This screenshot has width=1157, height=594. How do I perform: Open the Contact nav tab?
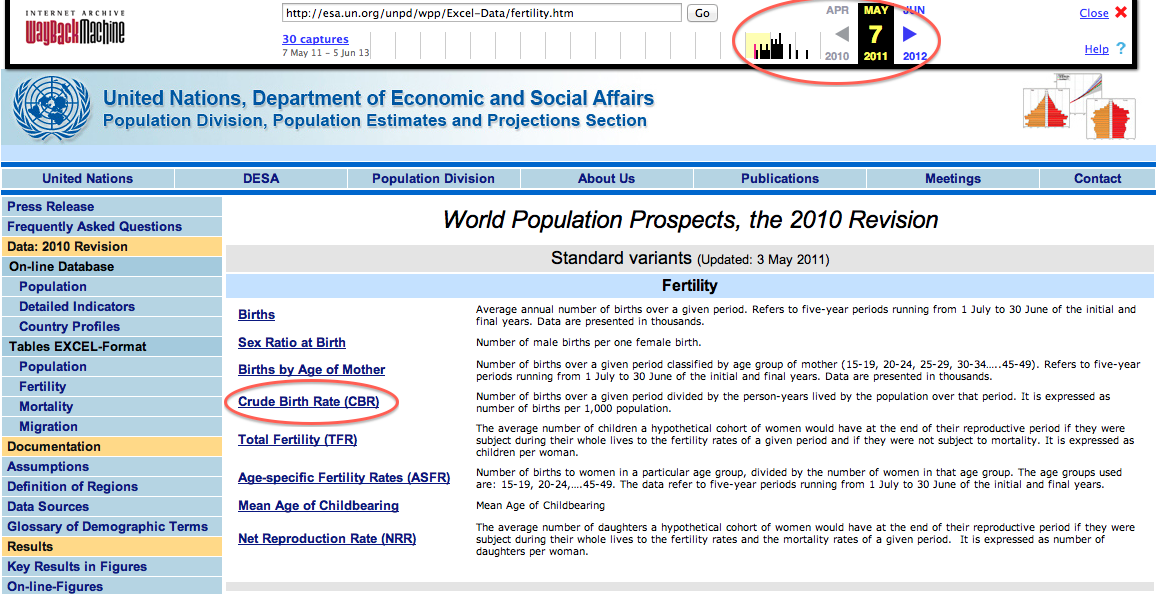[x=1097, y=179]
